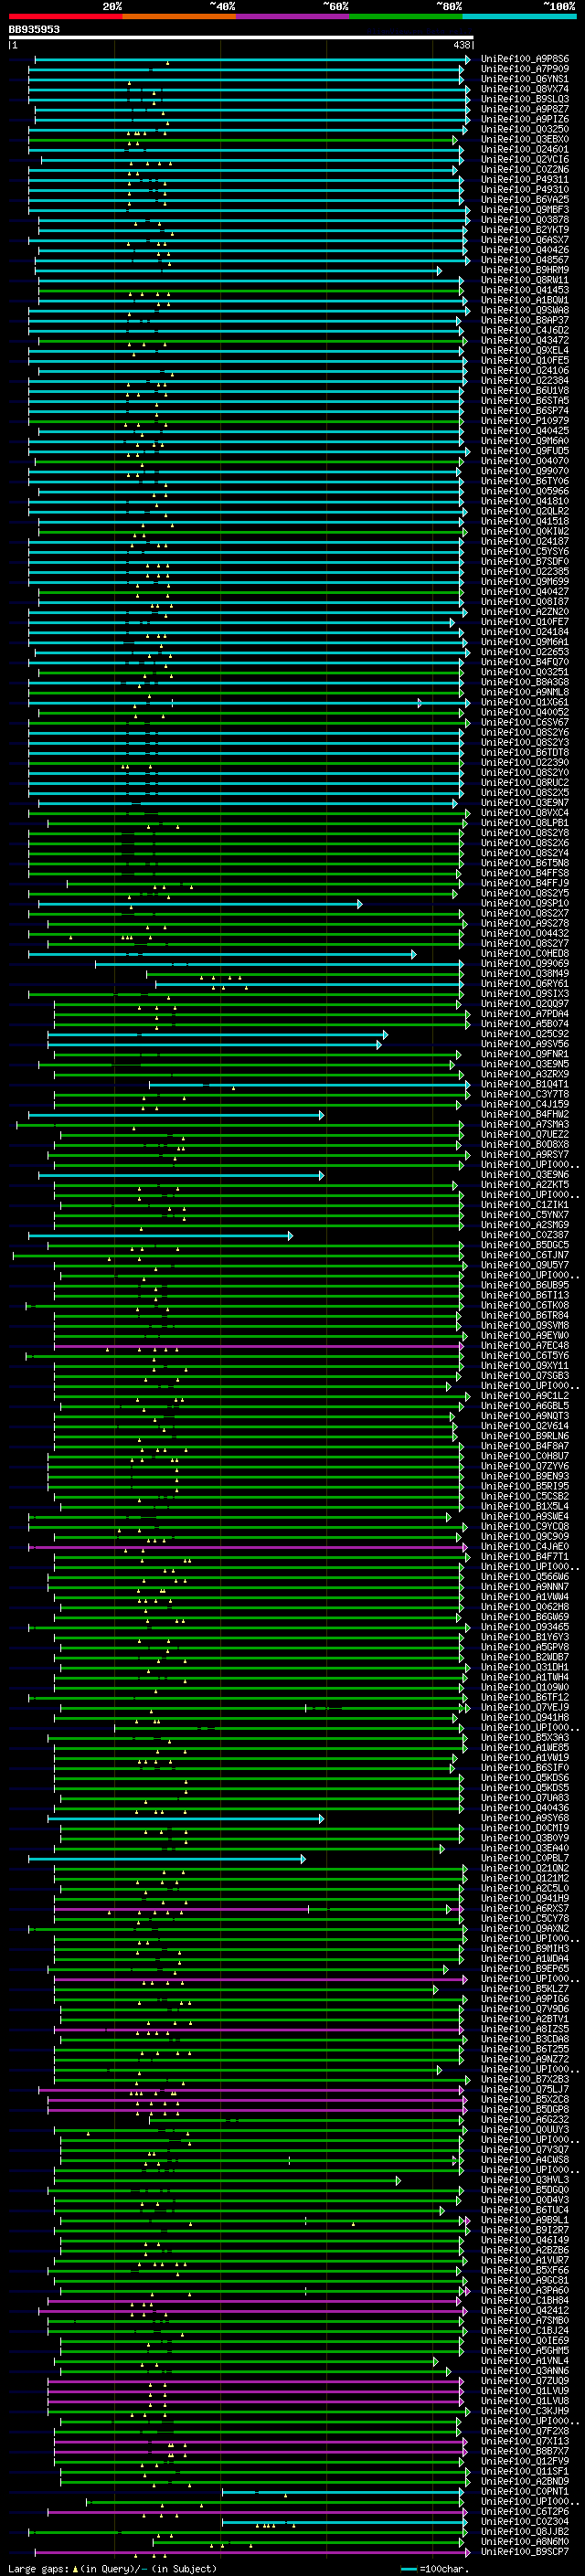Click the UniRef100_Q7ZUQ9 label
Image resolution: width=585 pixels, height=2576 pixels.
pos(524,2381)
